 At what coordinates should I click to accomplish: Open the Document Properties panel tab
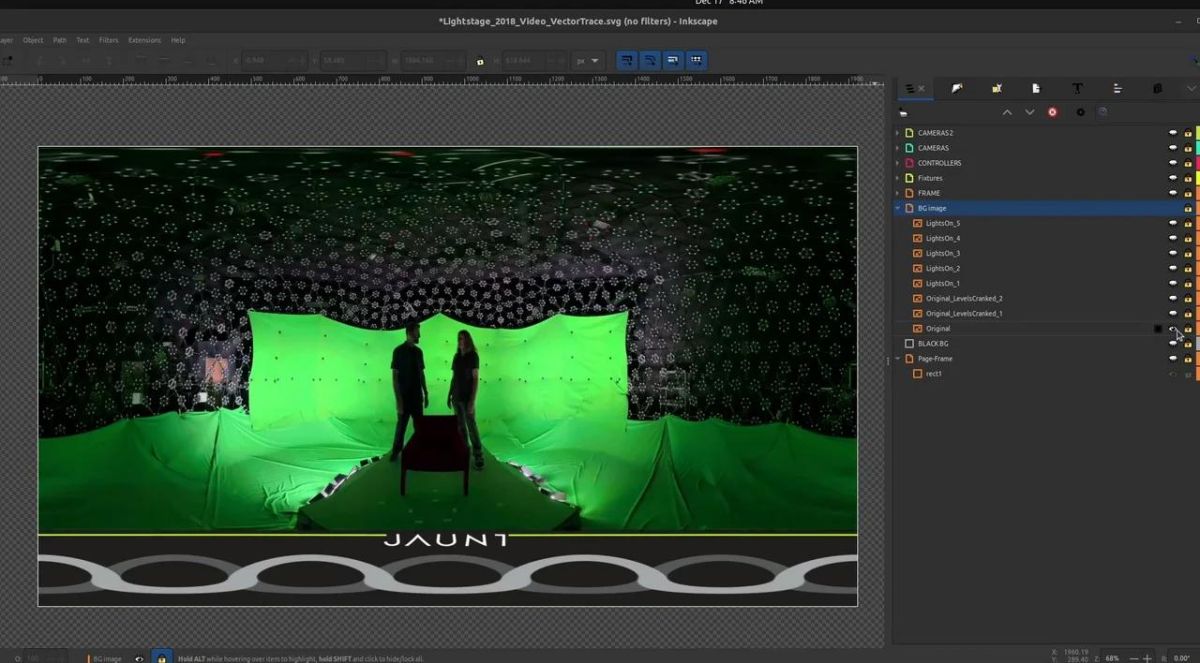(x=1036, y=89)
